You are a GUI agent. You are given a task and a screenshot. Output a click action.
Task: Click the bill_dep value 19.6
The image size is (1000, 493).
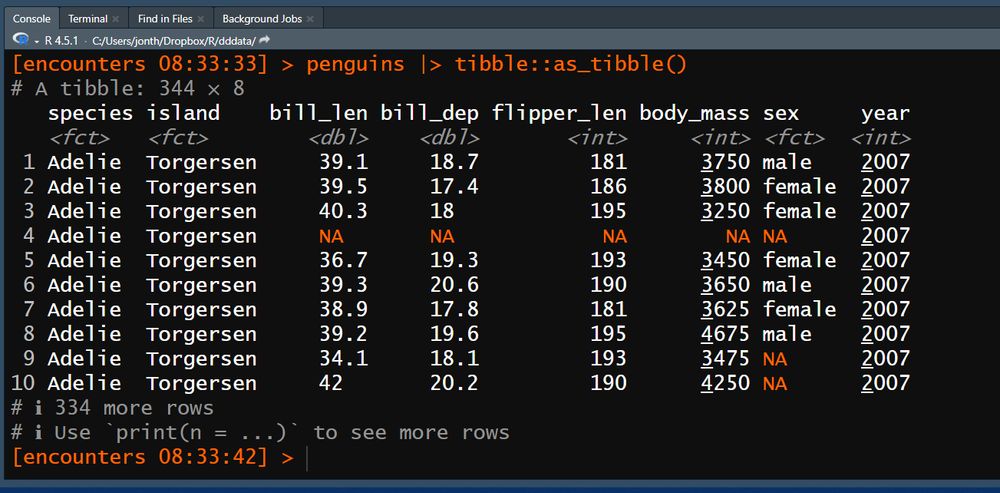coord(454,334)
